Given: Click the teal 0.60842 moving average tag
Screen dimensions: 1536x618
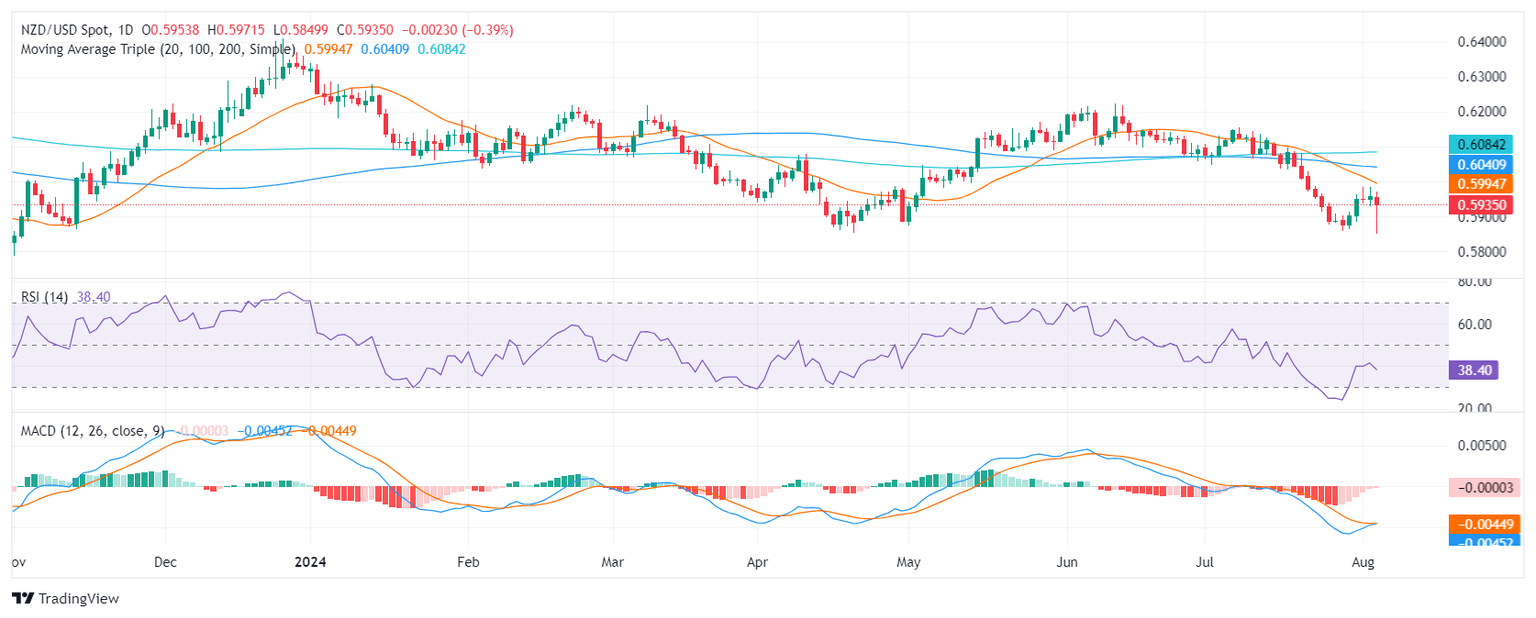Looking at the screenshot, I should 1483,145.
